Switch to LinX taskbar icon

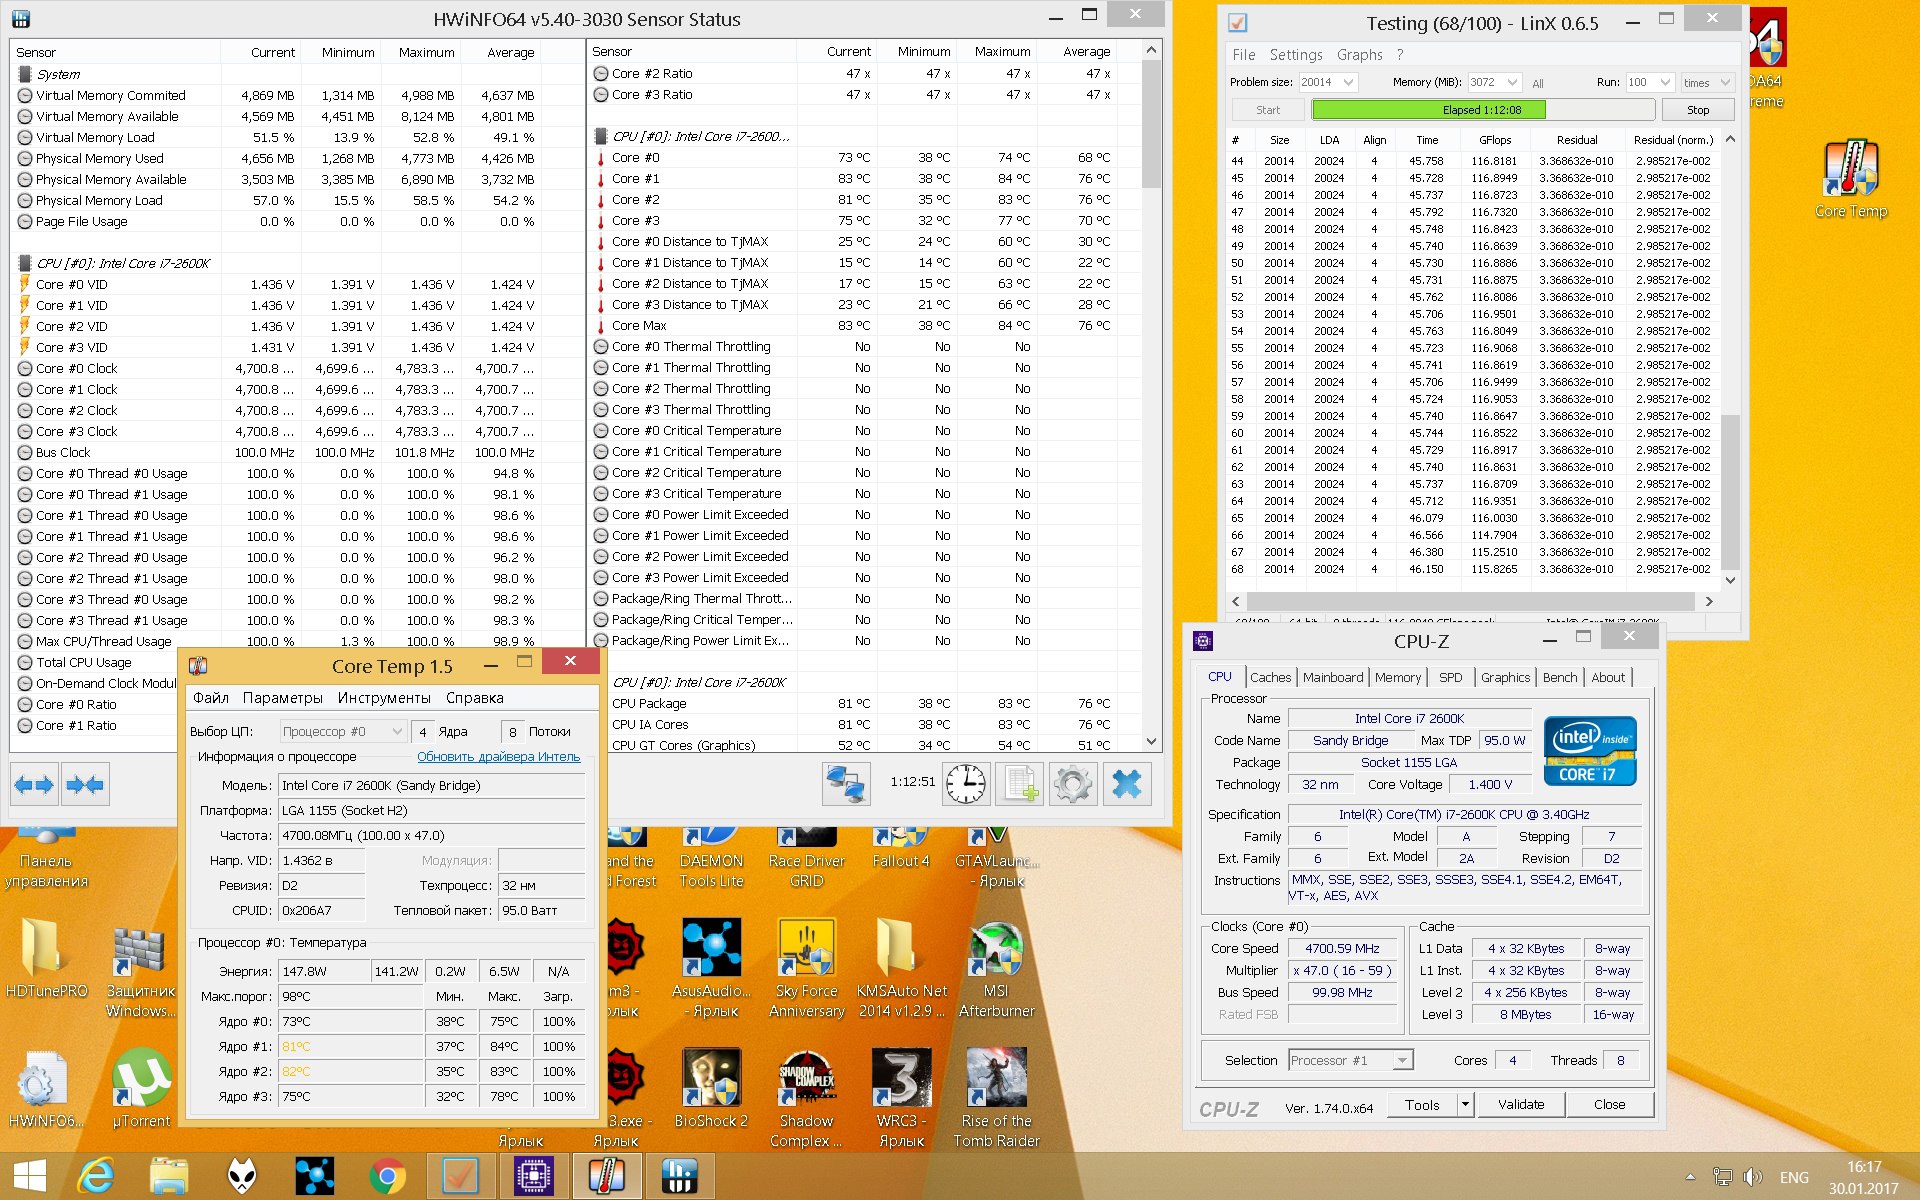tap(460, 1176)
